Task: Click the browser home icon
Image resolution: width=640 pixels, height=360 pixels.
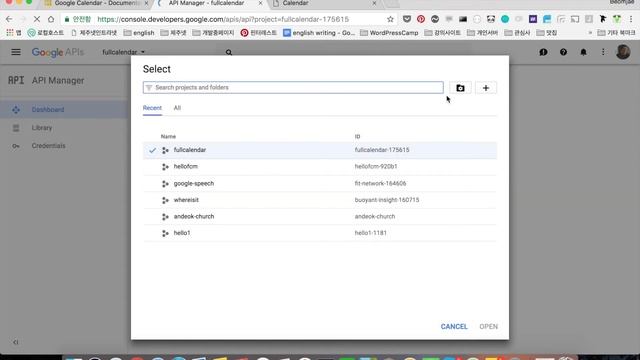Action: [x=51, y=19]
